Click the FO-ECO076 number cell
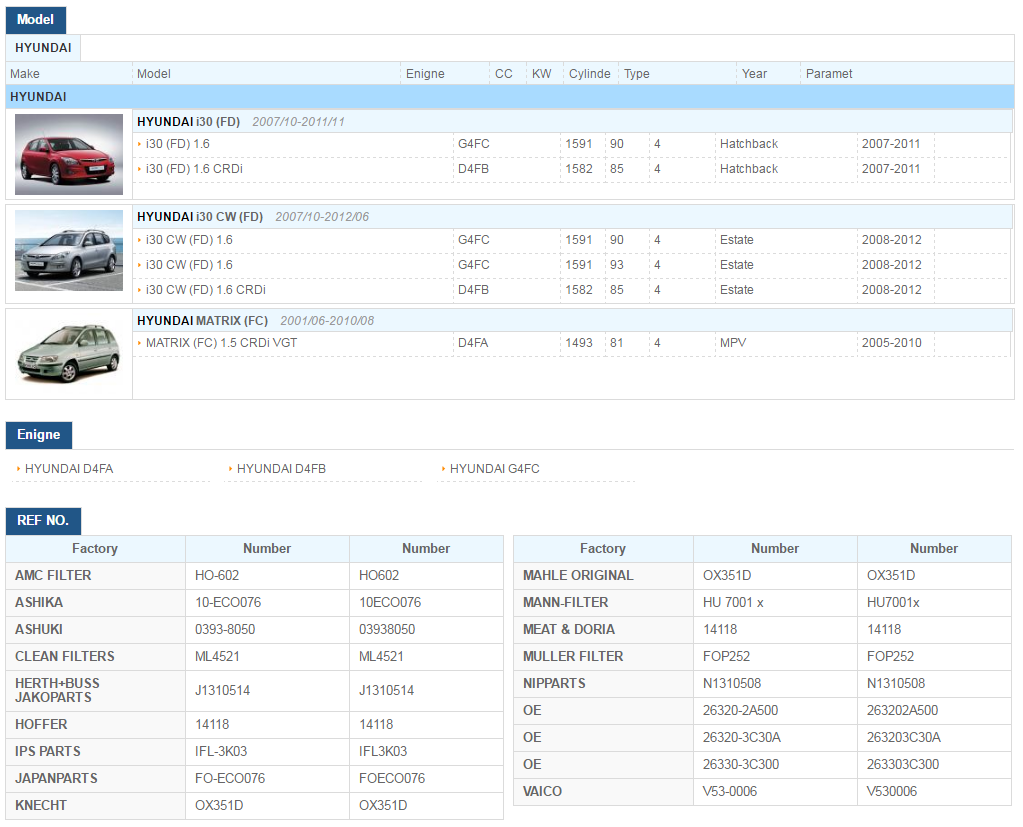This screenshot has width=1023, height=827. coord(267,779)
